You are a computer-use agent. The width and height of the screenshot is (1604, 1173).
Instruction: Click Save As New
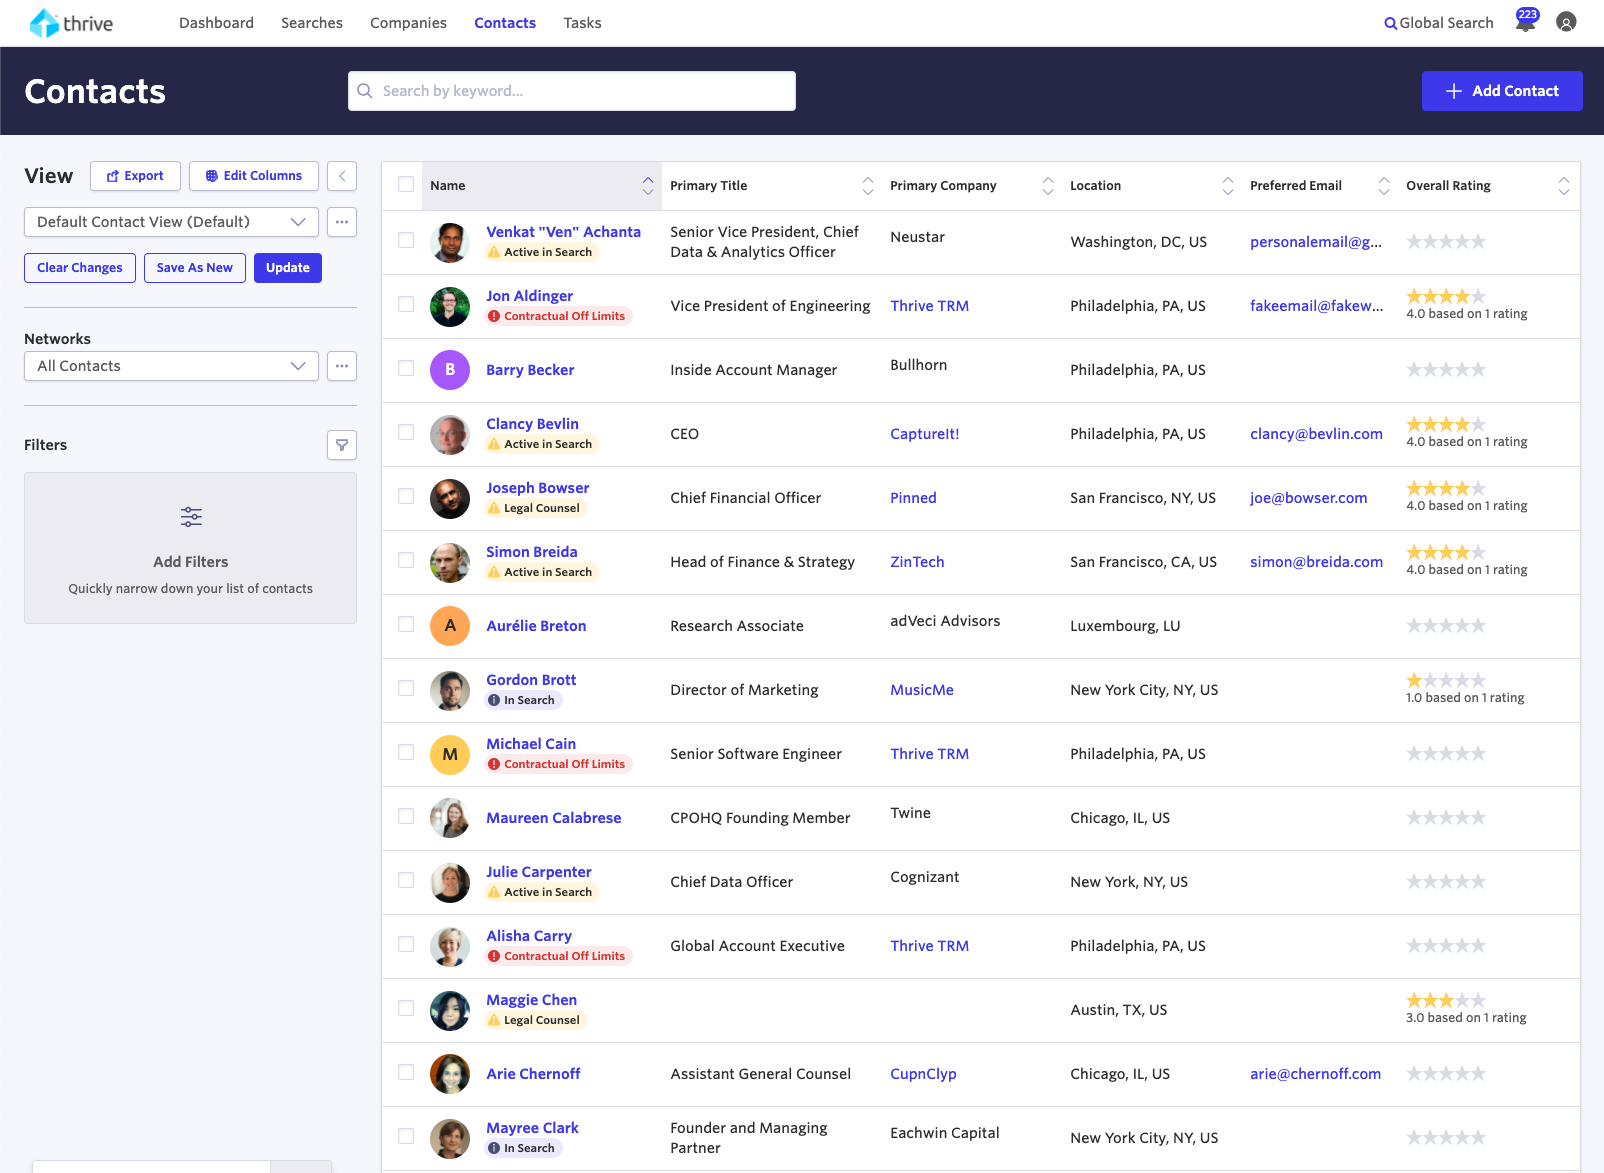[x=195, y=268]
